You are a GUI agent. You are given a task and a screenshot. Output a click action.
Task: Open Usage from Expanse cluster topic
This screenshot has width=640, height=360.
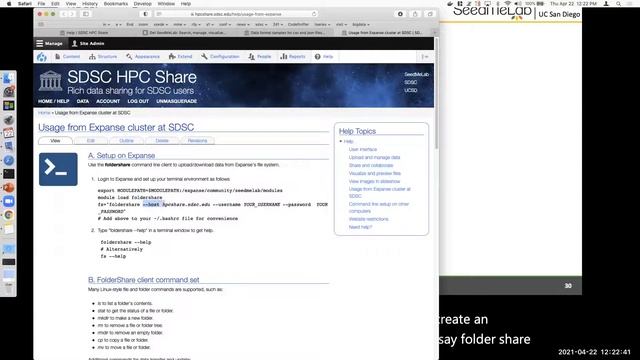pos(380,192)
